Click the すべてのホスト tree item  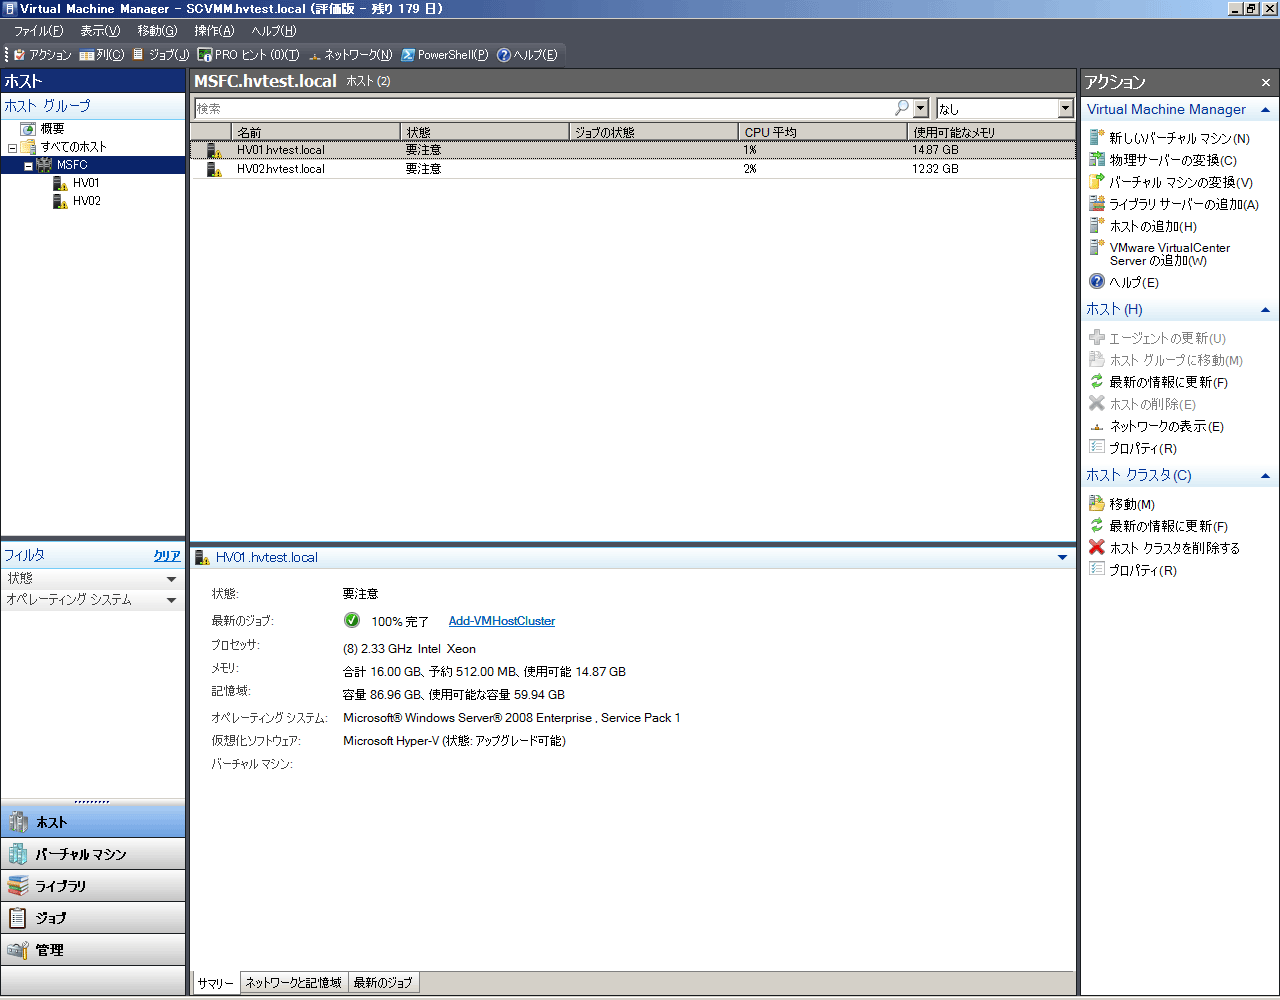(x=73, y=147)
